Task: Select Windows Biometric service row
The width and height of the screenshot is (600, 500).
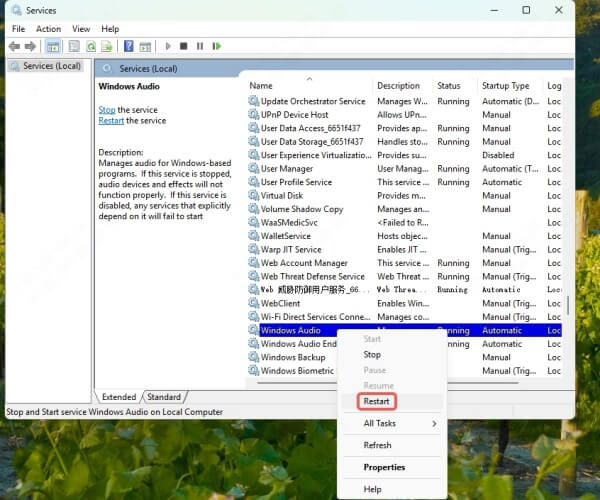Action: pos(293,371)
